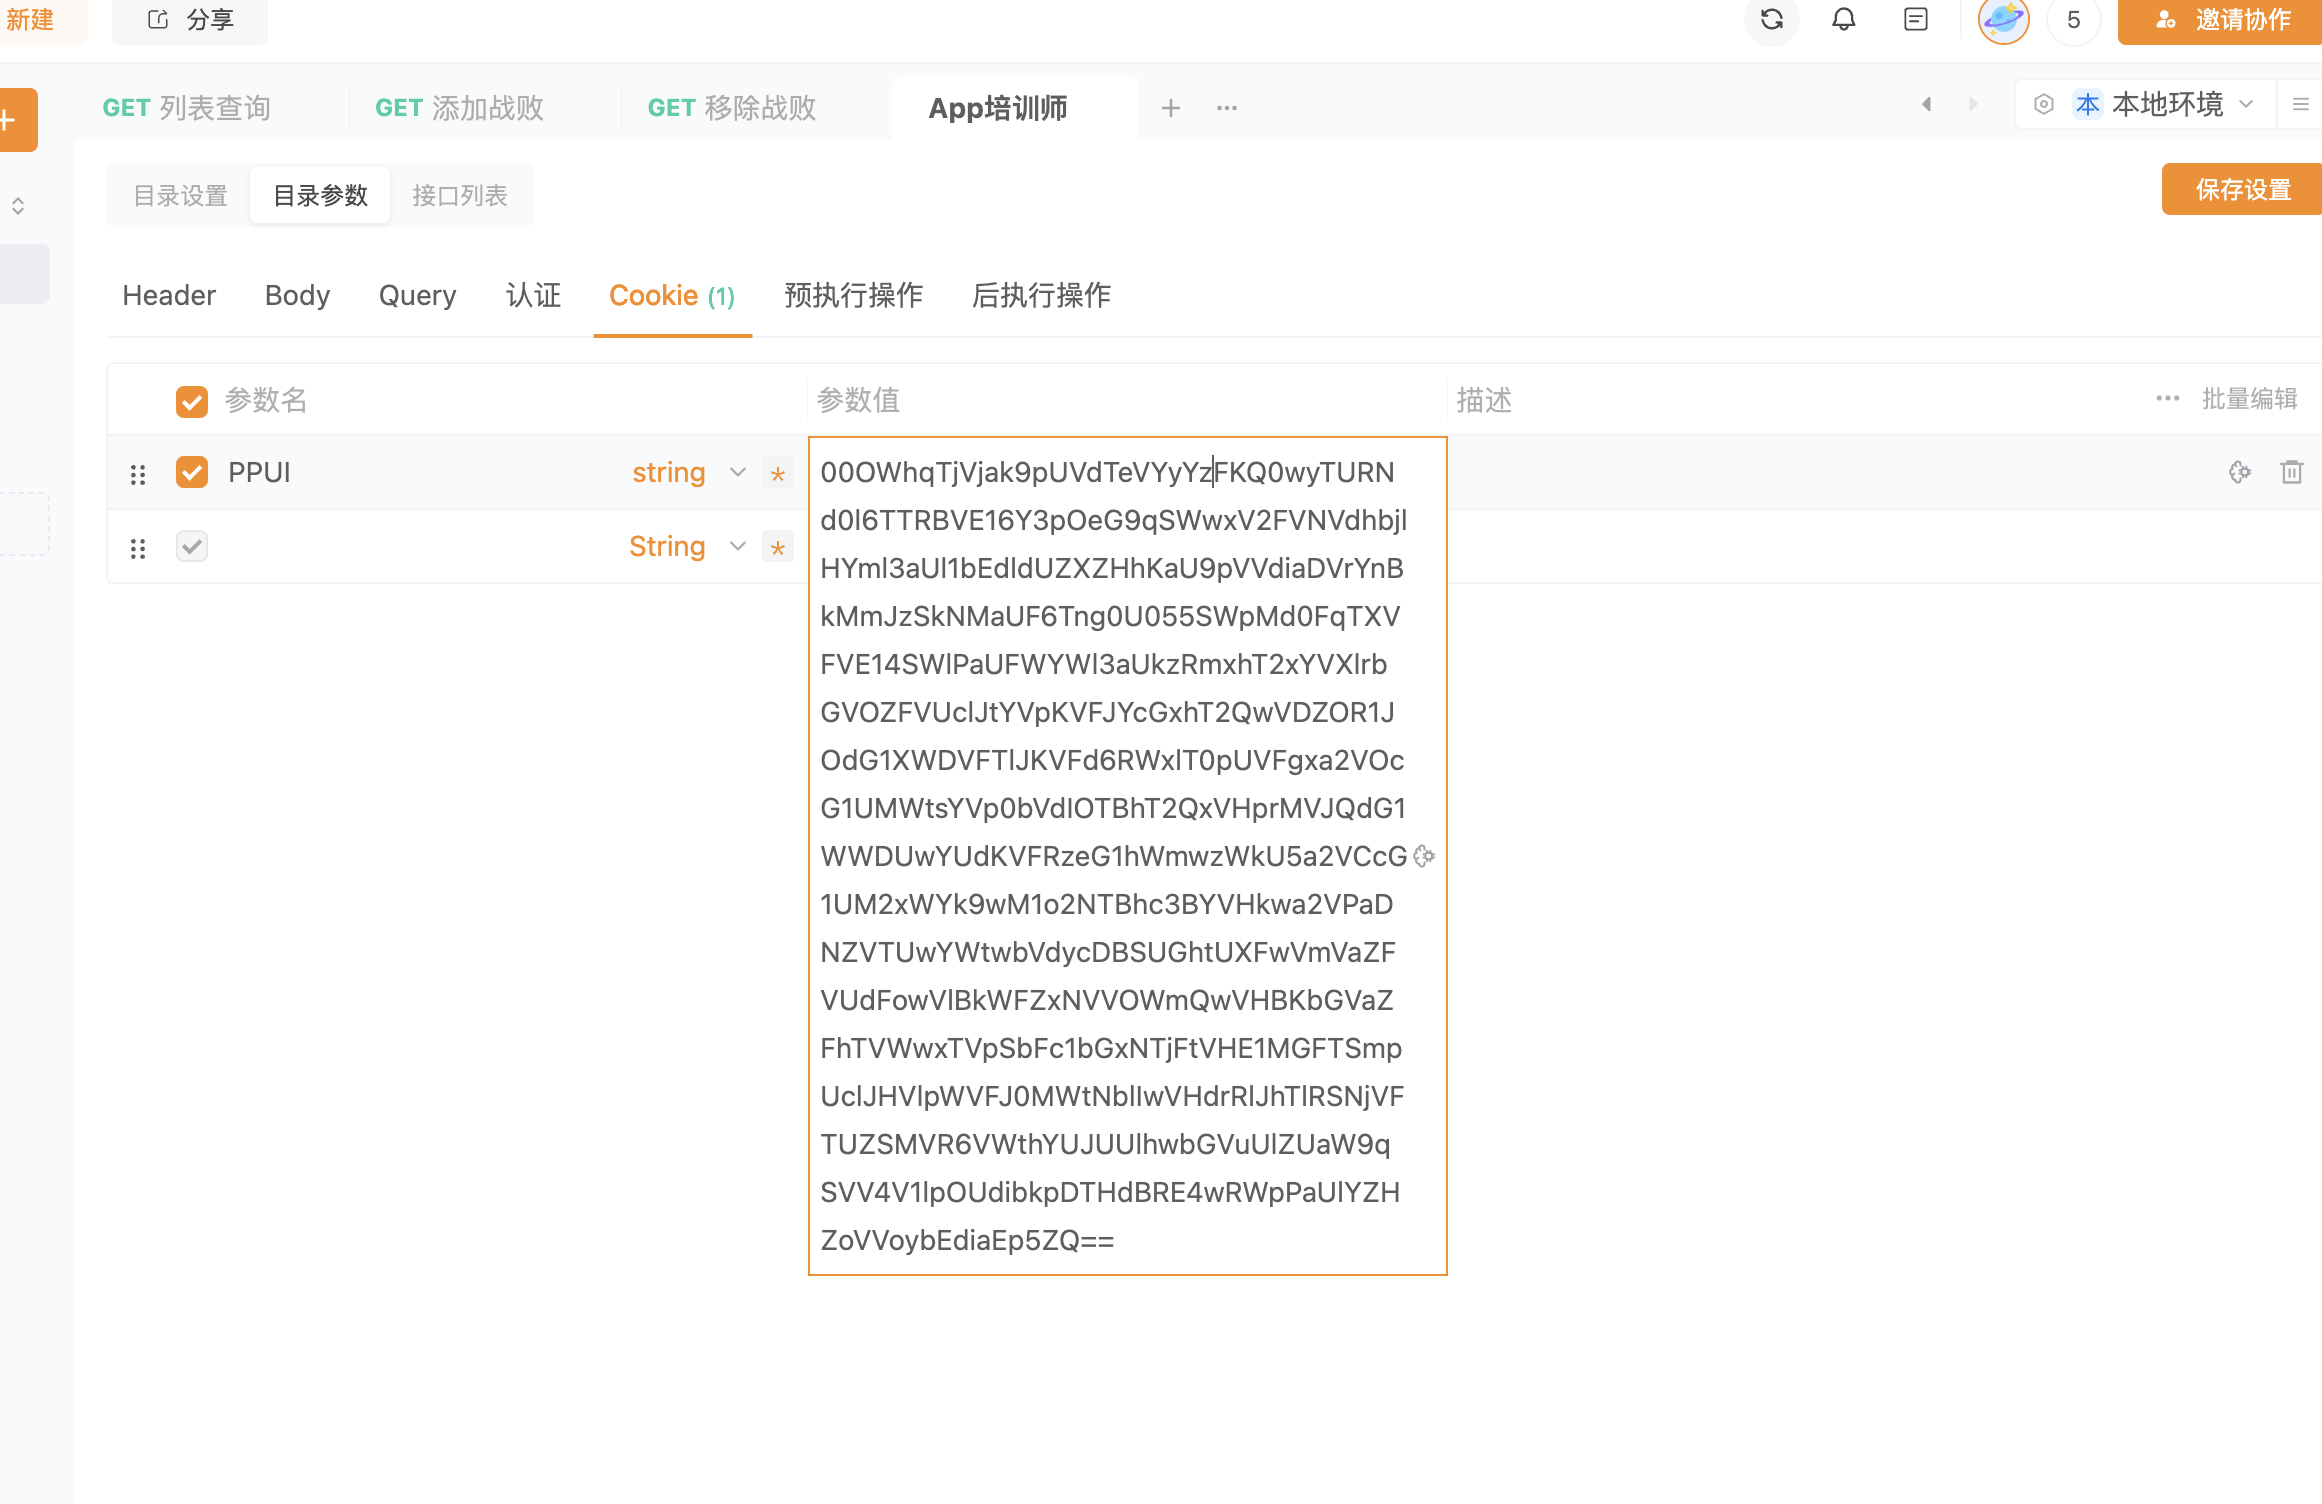Open PPUI row settings icon
Screen dimensions: 2322x1504
point(2239,472)
